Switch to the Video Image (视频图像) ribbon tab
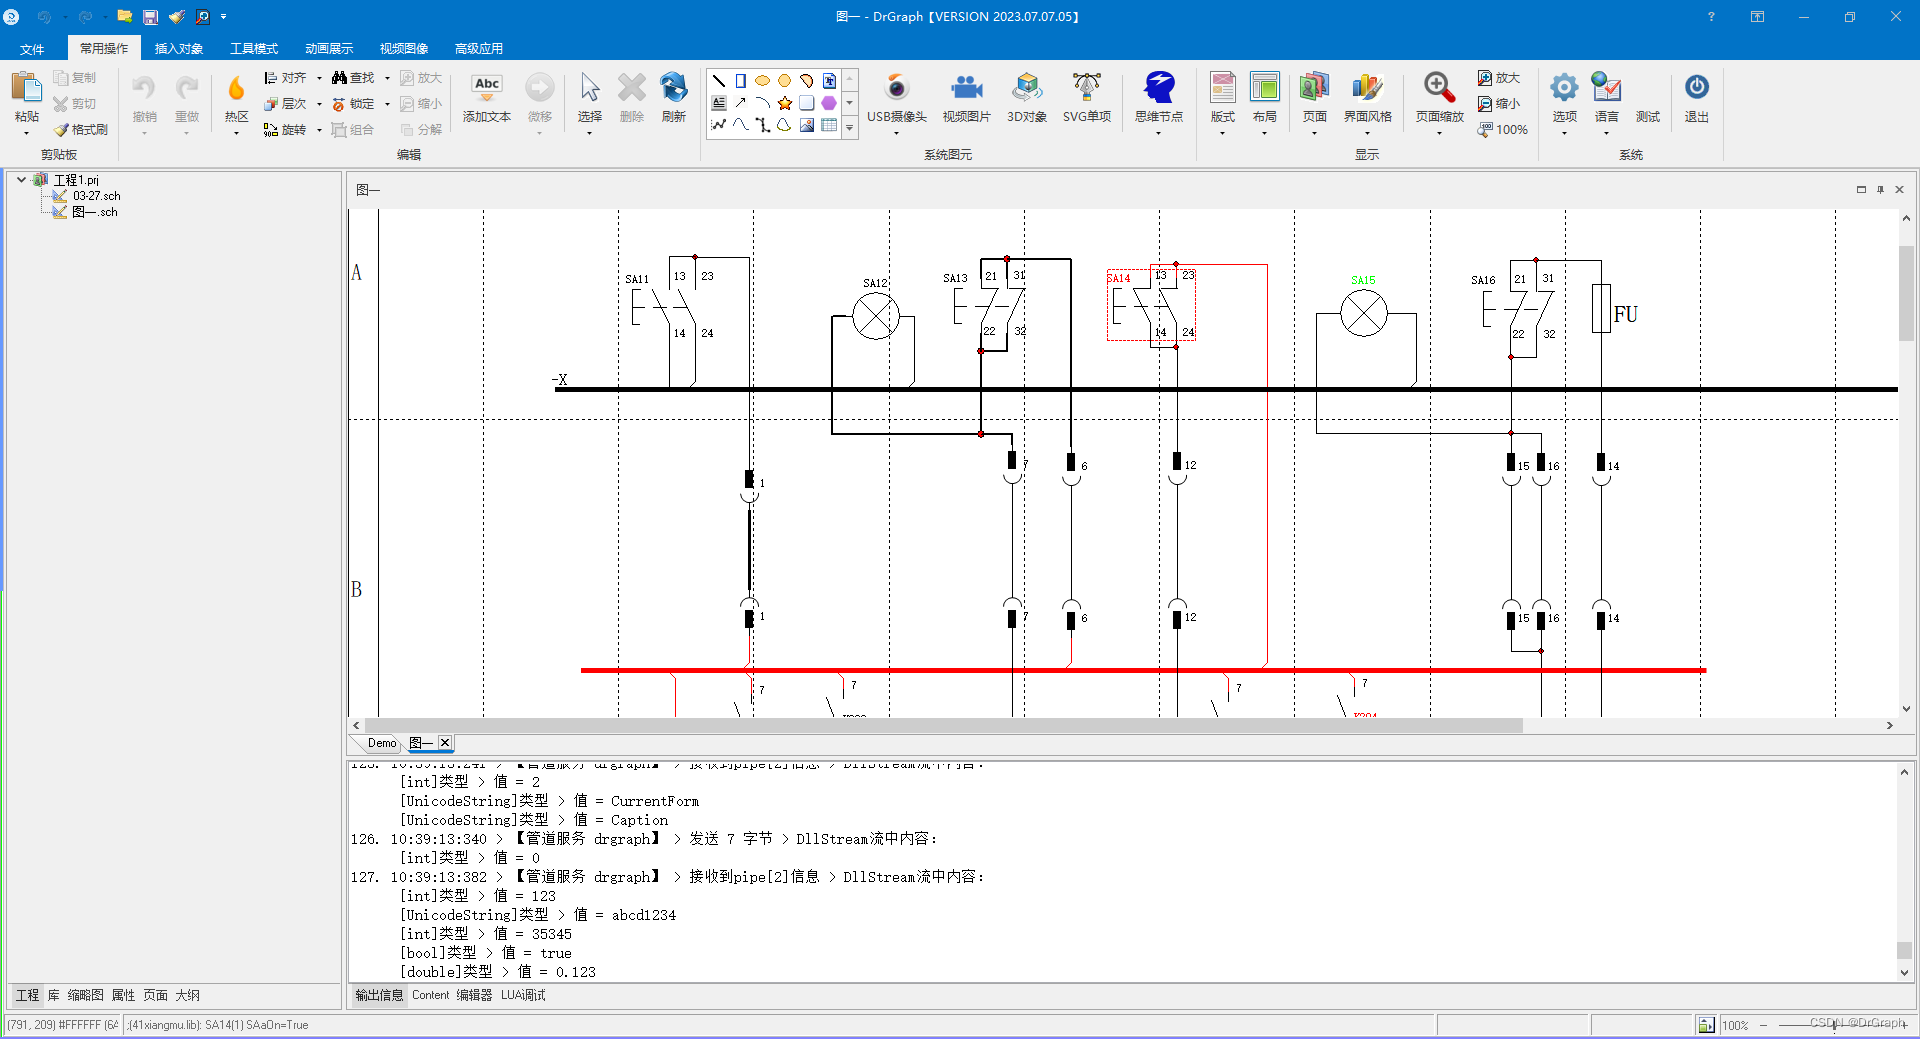1920x1039 pixels. (x=404, y=49)
